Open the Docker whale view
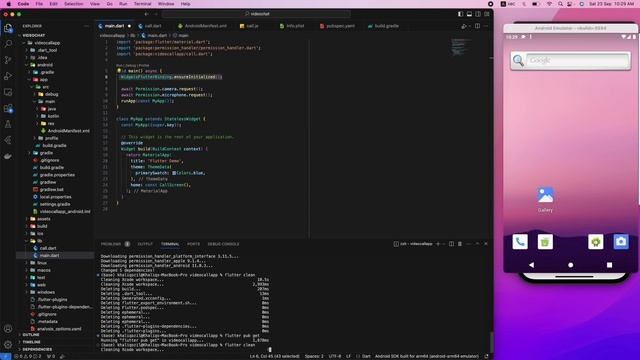Screen dimensions: 640x360 (8, 156)
